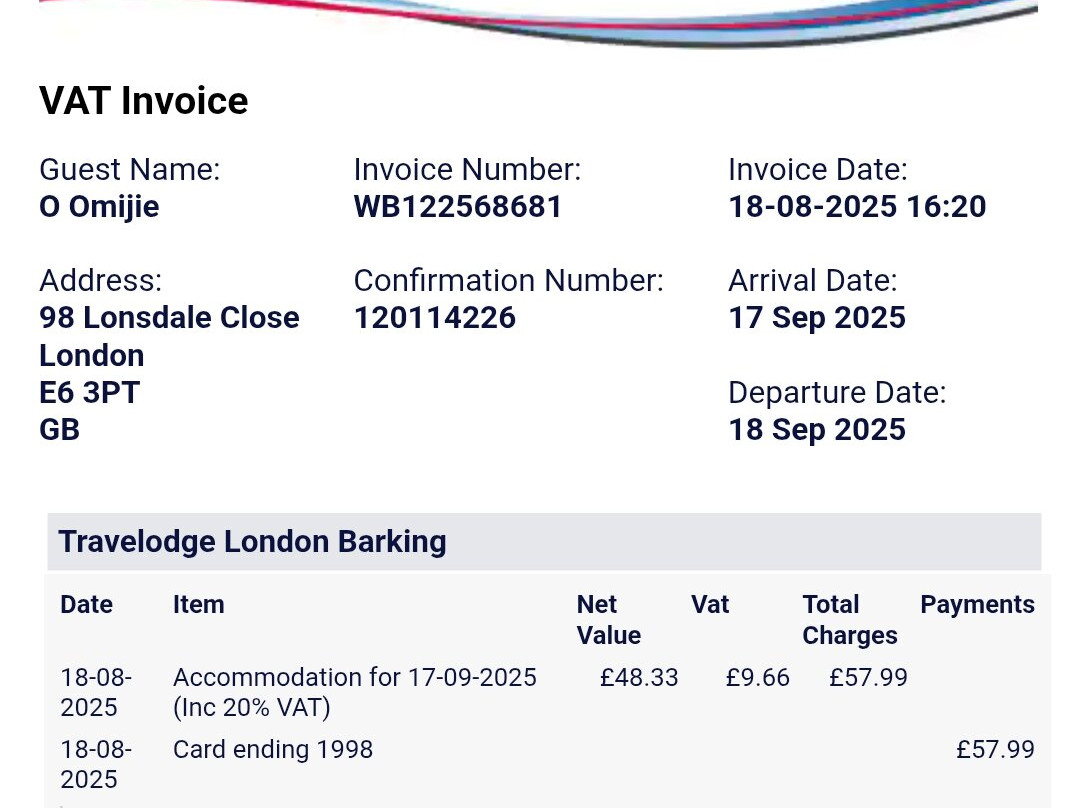The height and width of the screenshot is (808, 1080).
Task: Select the invoice date 18-08-2025 16:20
Action: click(x=857, y=207)
